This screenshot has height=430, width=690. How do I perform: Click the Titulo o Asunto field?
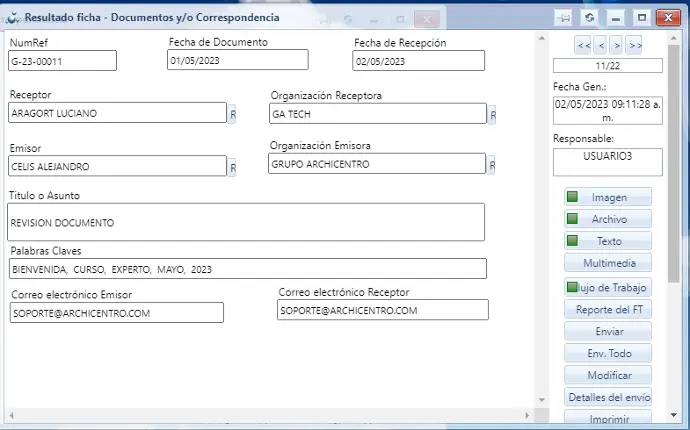(246, 222)
